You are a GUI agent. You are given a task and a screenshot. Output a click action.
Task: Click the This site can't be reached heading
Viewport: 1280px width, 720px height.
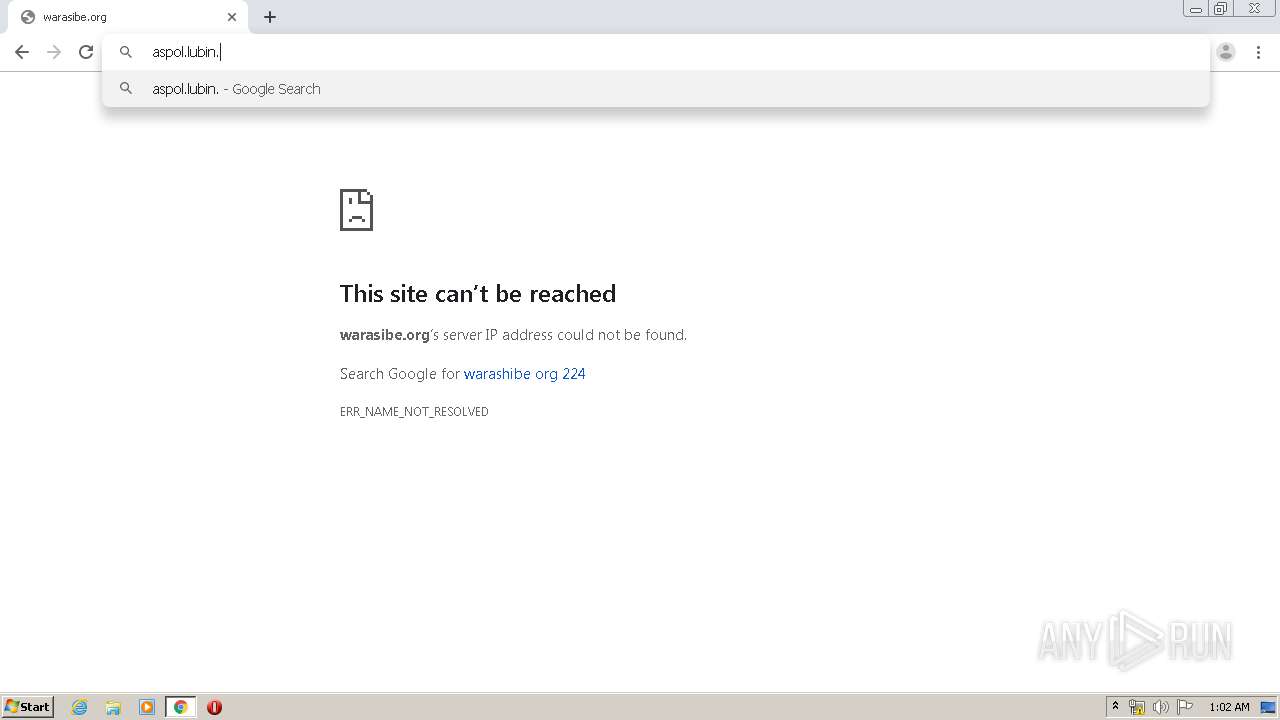(478, 293)
